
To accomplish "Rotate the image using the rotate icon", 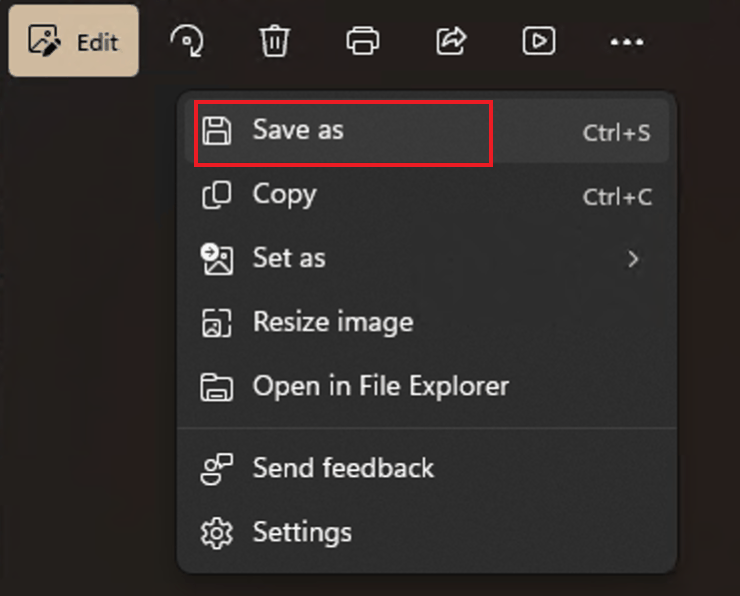I will [186, 41].
